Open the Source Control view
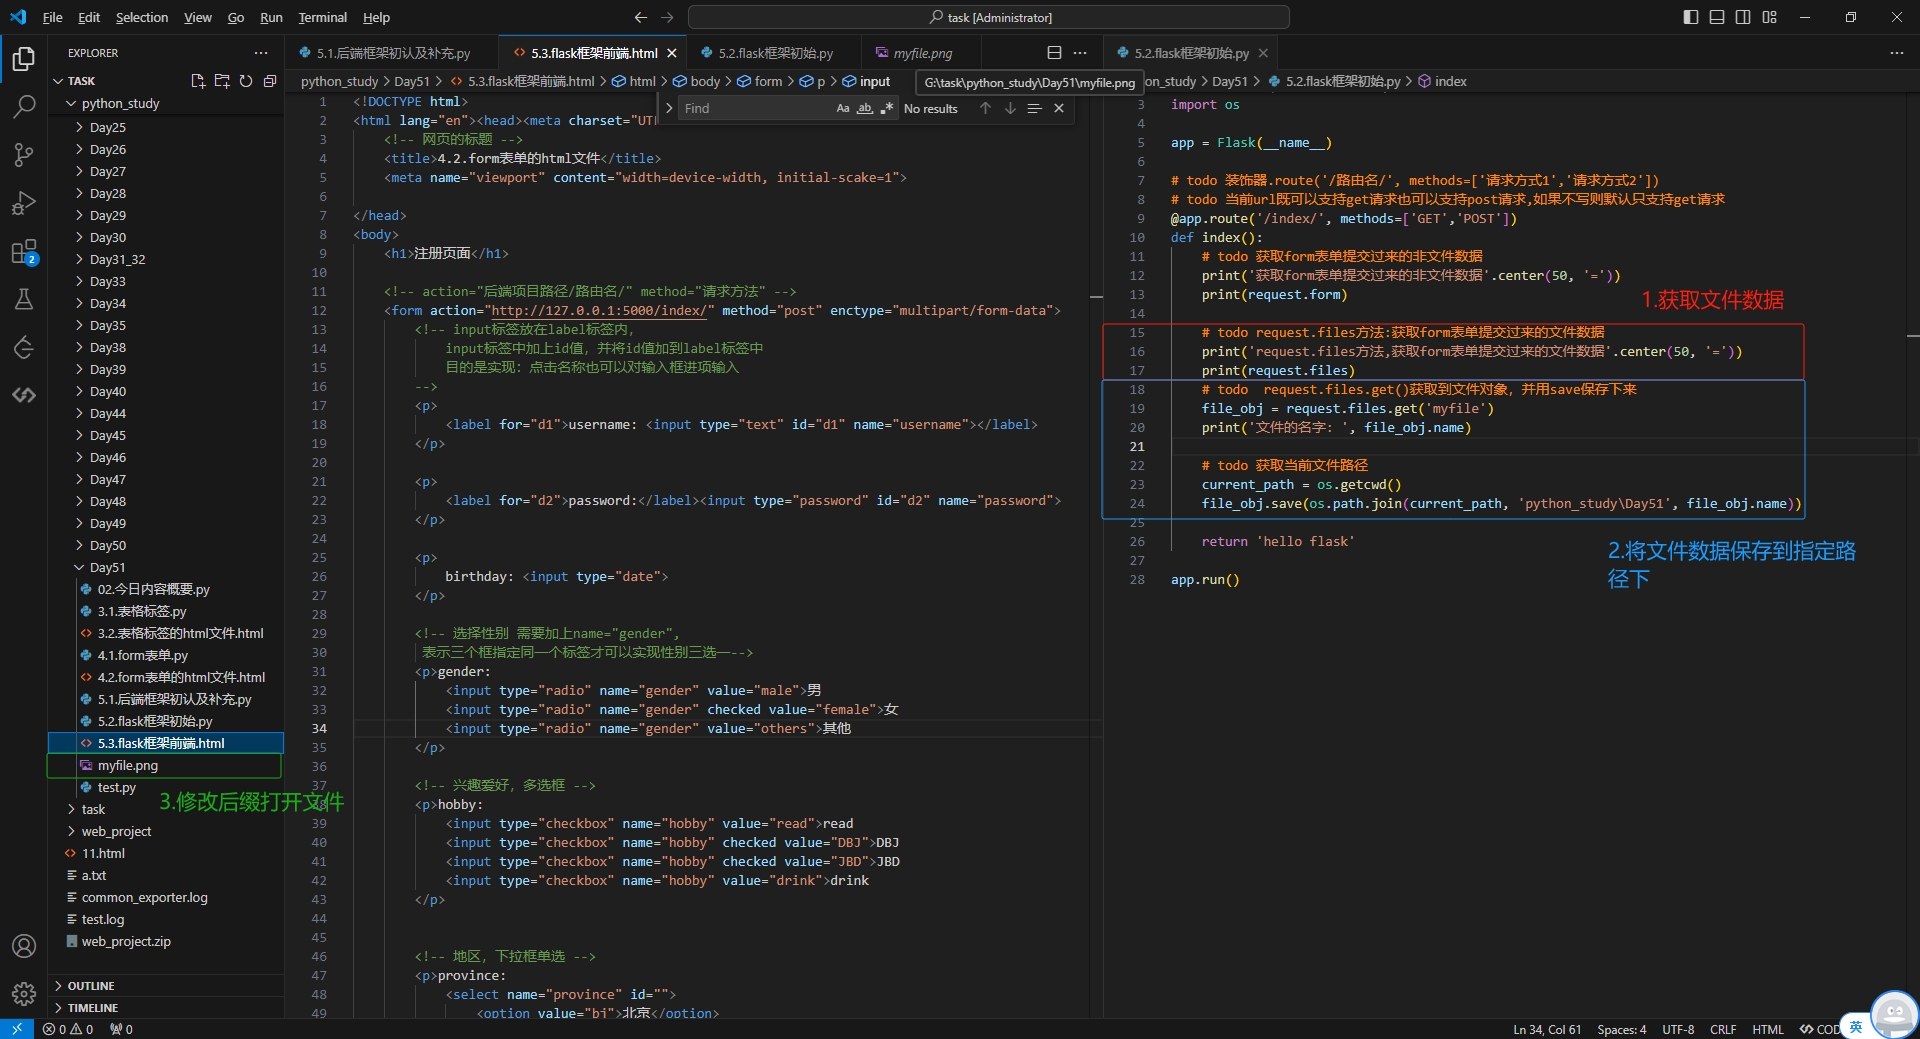This screenshot has width=1920, height=1039. point(24,154)
